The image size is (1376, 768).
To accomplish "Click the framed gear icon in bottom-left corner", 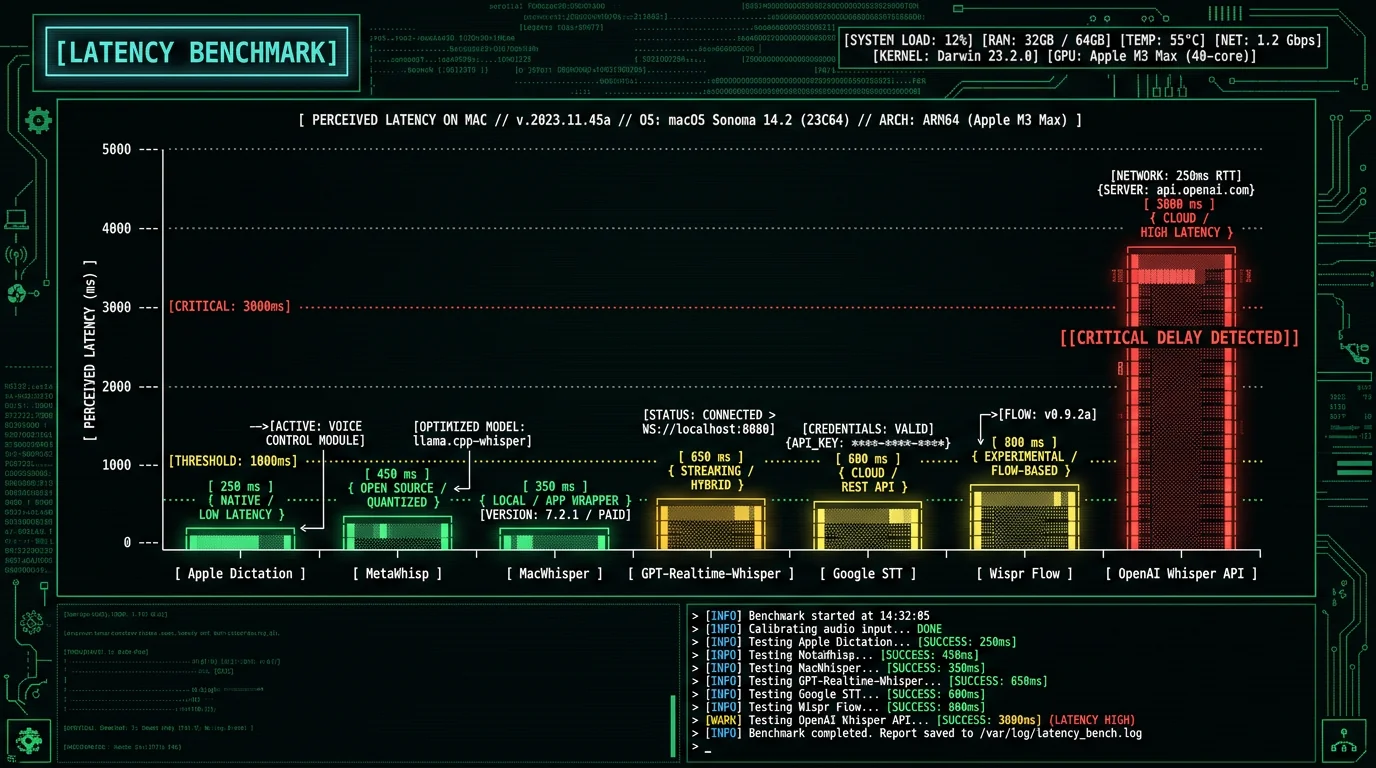I will (x=28, y=742).
